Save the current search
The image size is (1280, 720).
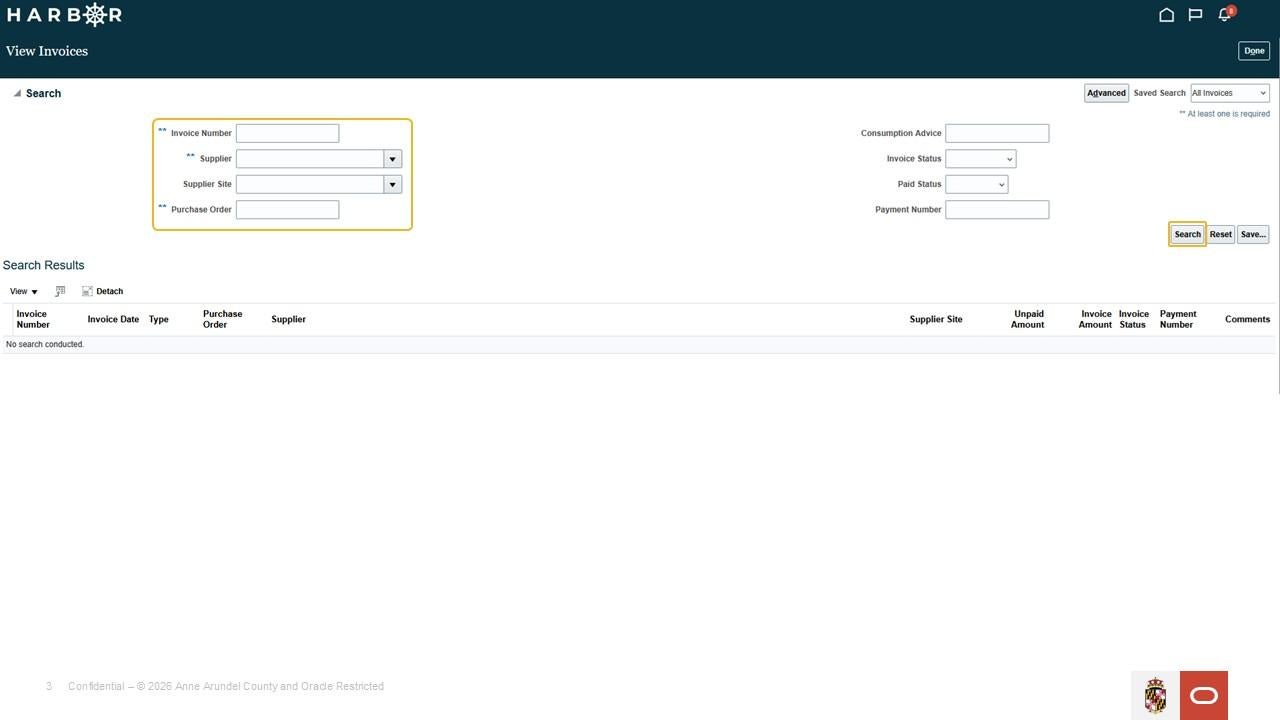(x=1253, y=234)
